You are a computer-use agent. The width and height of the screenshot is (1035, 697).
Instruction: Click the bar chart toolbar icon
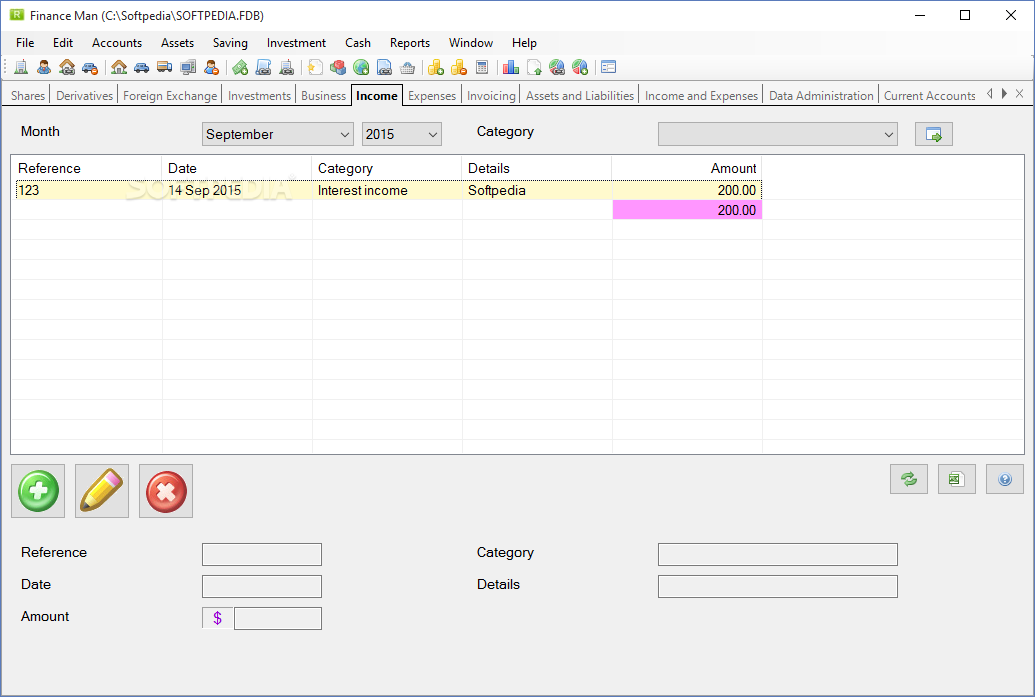pyautogui.click(x=511, y=67)
